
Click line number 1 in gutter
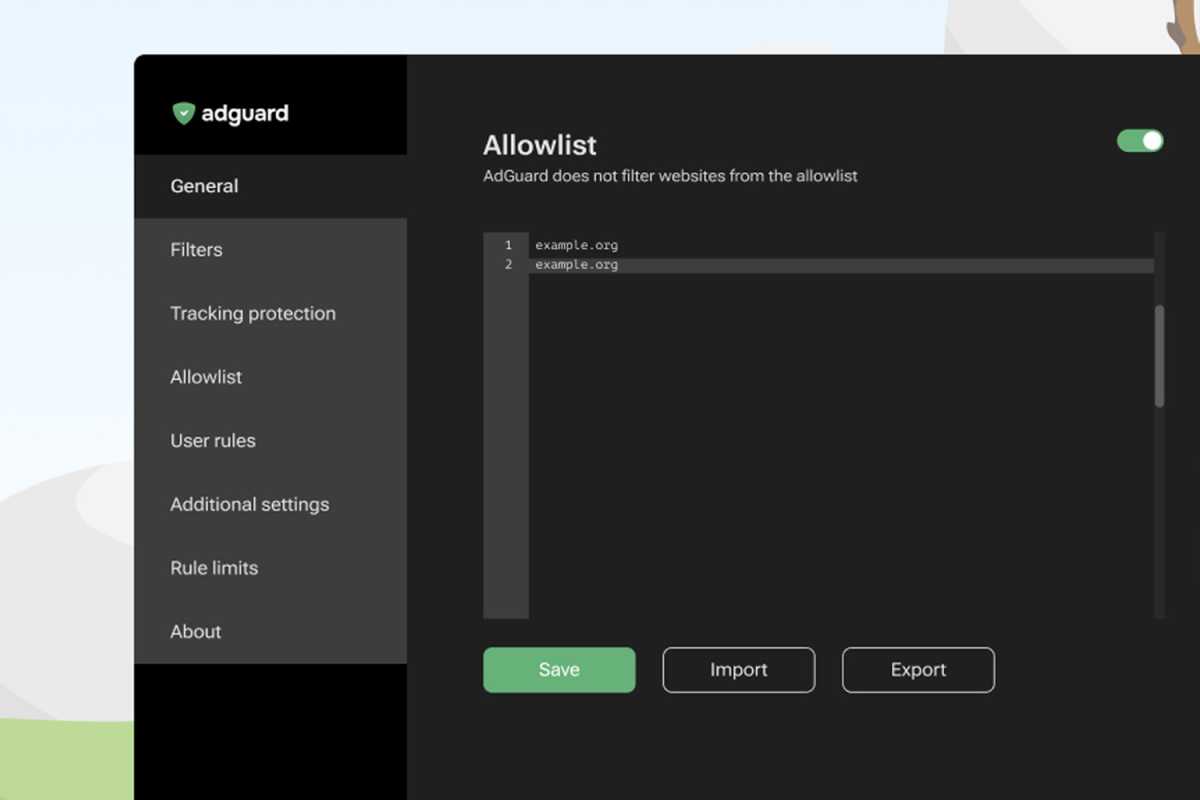point(508,245)
